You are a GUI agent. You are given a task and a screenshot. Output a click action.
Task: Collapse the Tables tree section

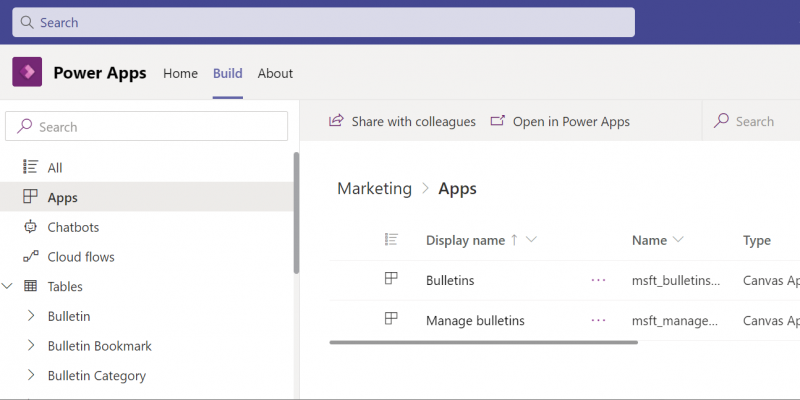click(x=8, y=286)
